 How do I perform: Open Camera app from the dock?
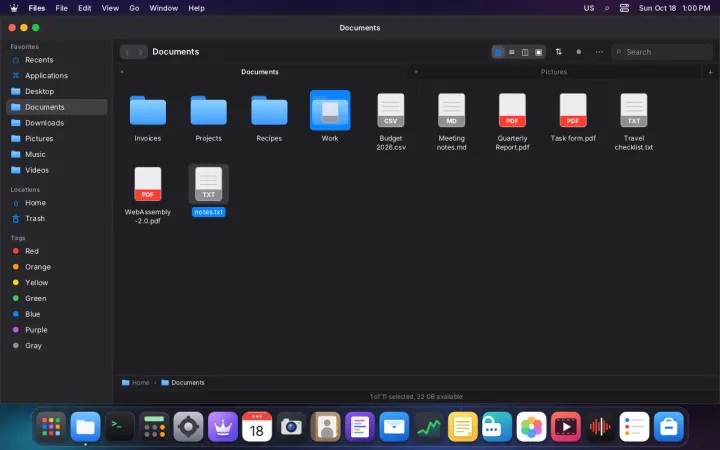click(291, 427)
